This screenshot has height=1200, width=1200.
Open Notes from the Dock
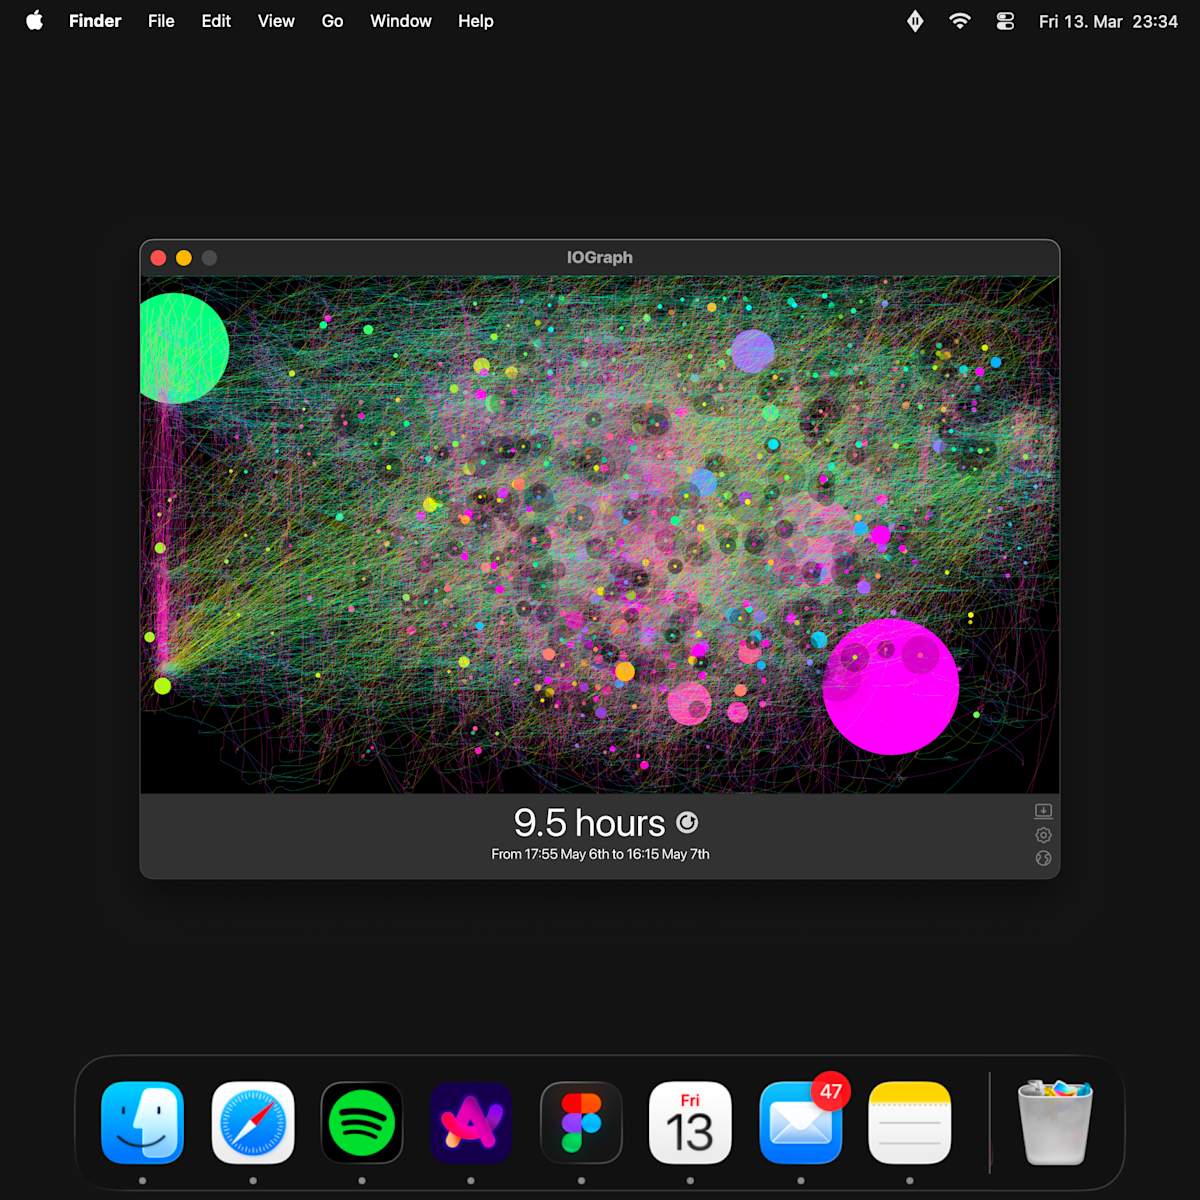point(909,1123)
